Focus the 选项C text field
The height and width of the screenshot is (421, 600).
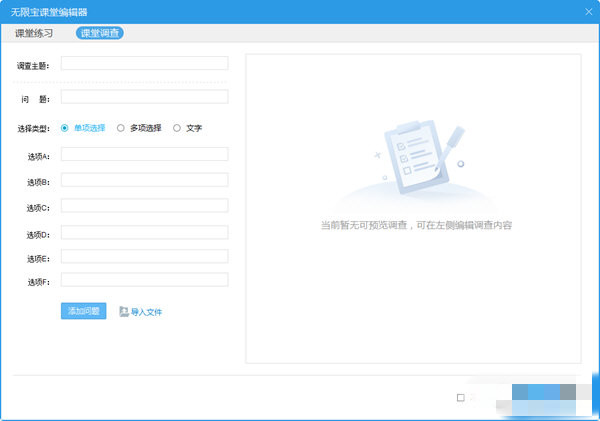coord(145,206)
